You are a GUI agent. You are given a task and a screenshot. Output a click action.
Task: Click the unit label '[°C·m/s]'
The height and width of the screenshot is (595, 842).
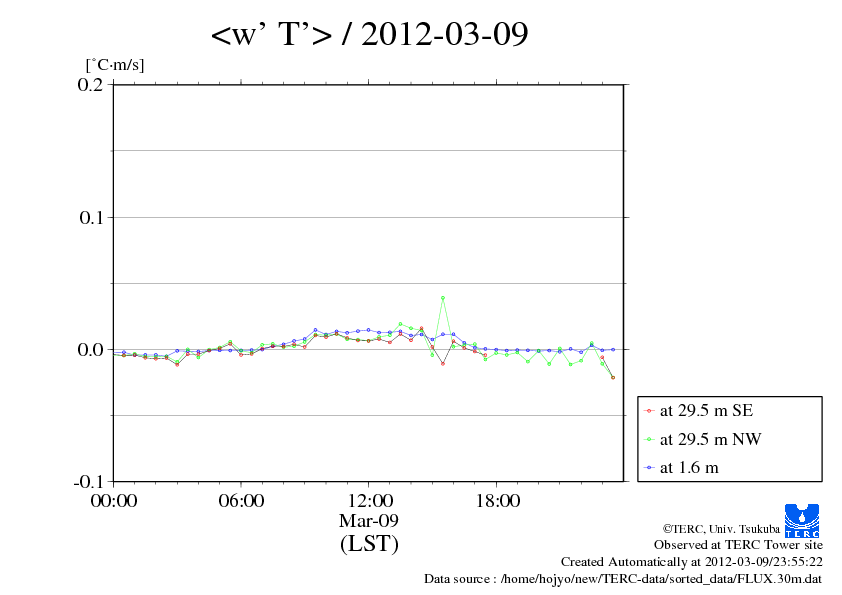(x=115, y=65)
